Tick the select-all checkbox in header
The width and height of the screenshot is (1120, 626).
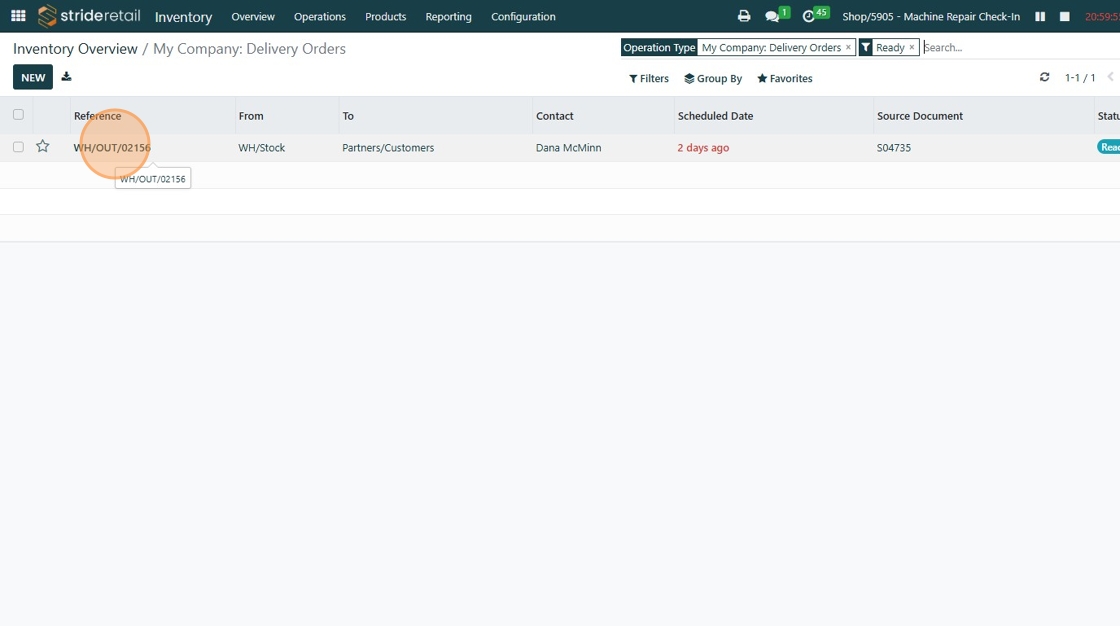click(x=19, y=114)
